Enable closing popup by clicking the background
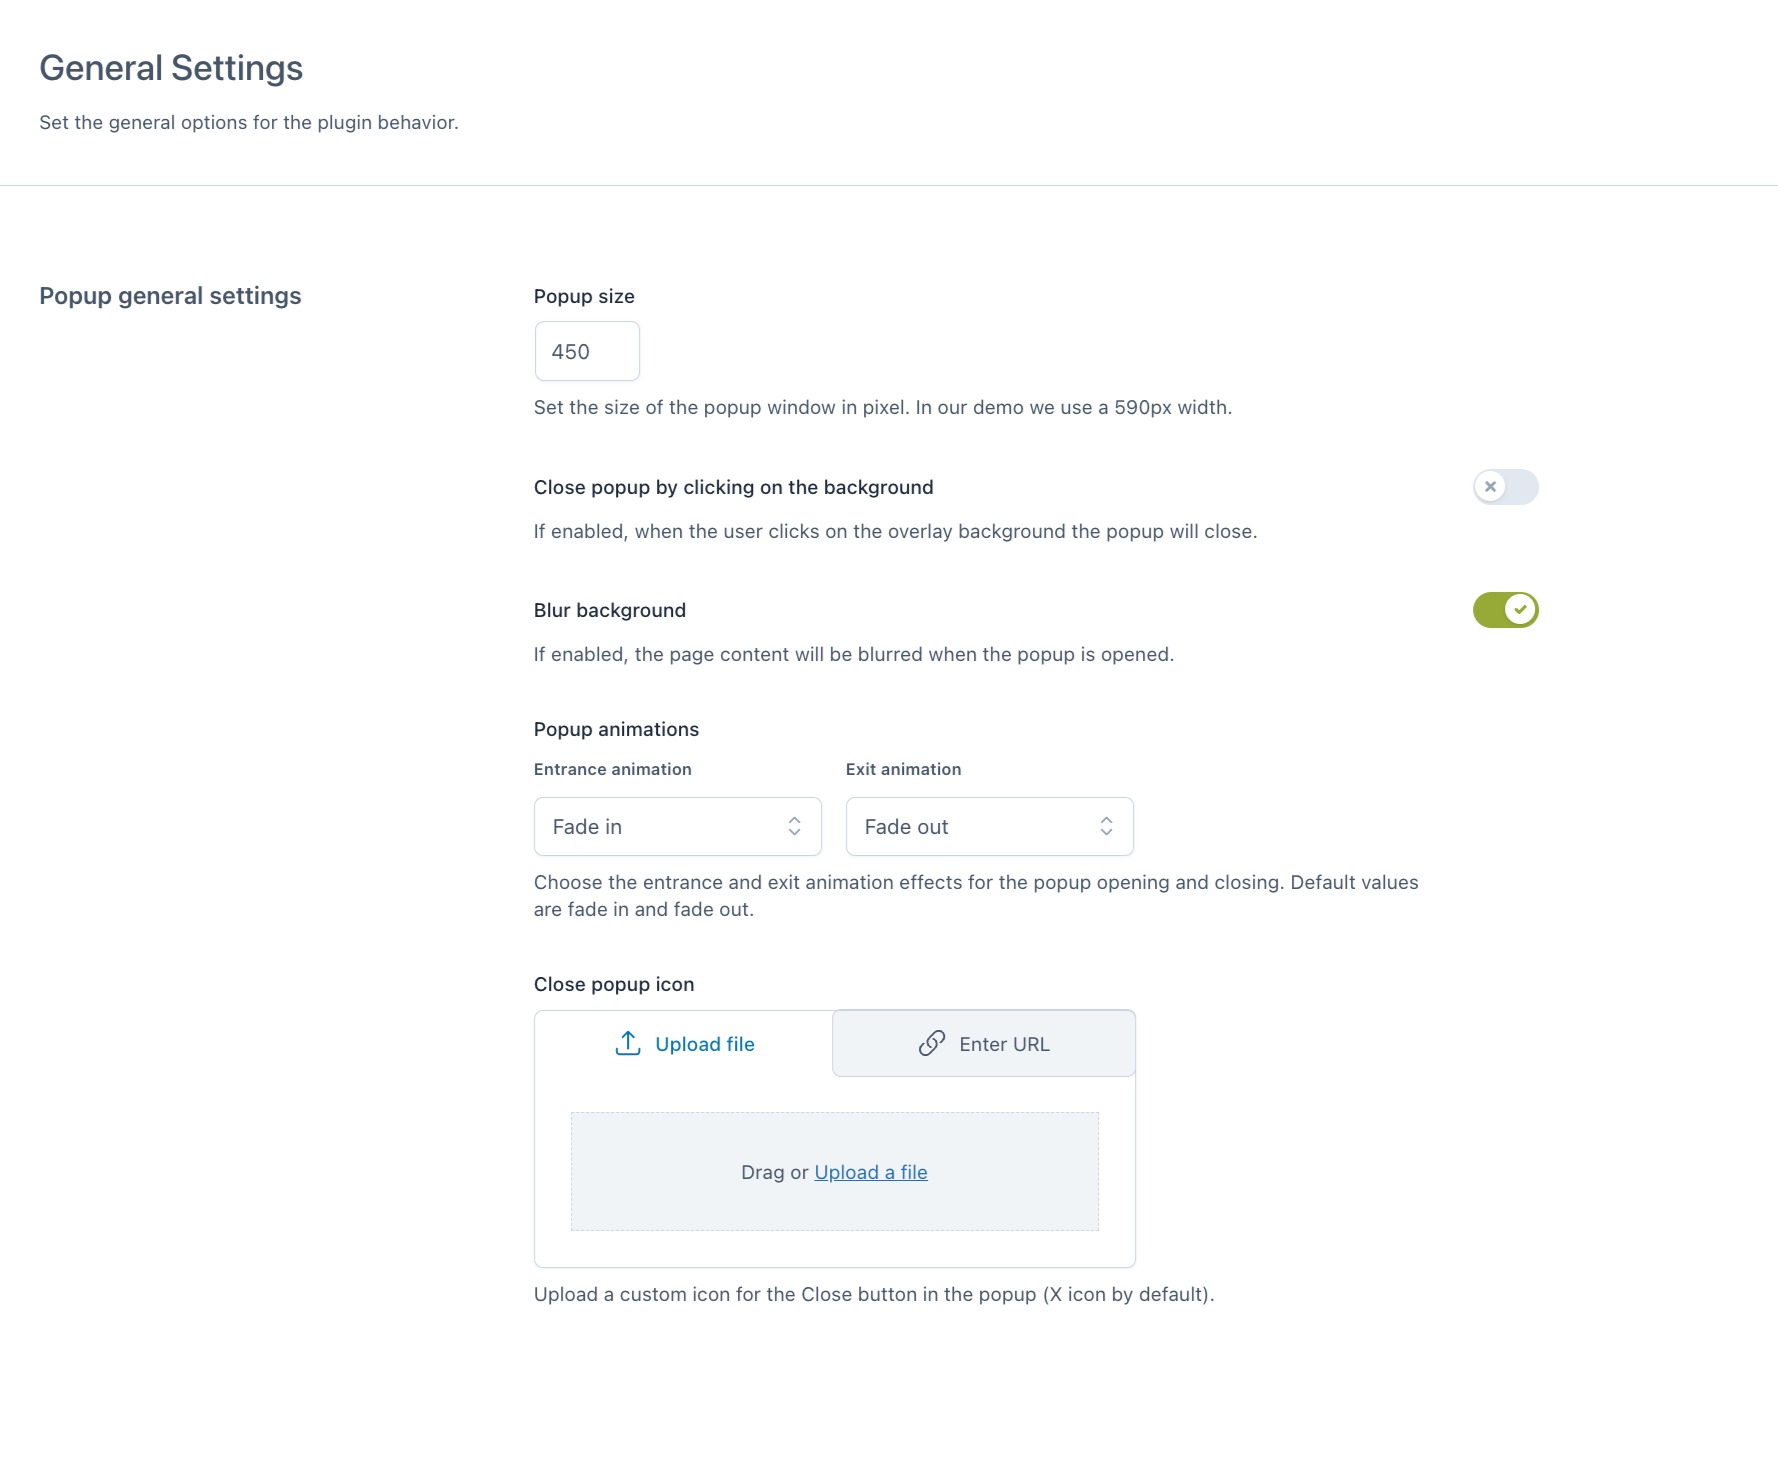 1505,487
